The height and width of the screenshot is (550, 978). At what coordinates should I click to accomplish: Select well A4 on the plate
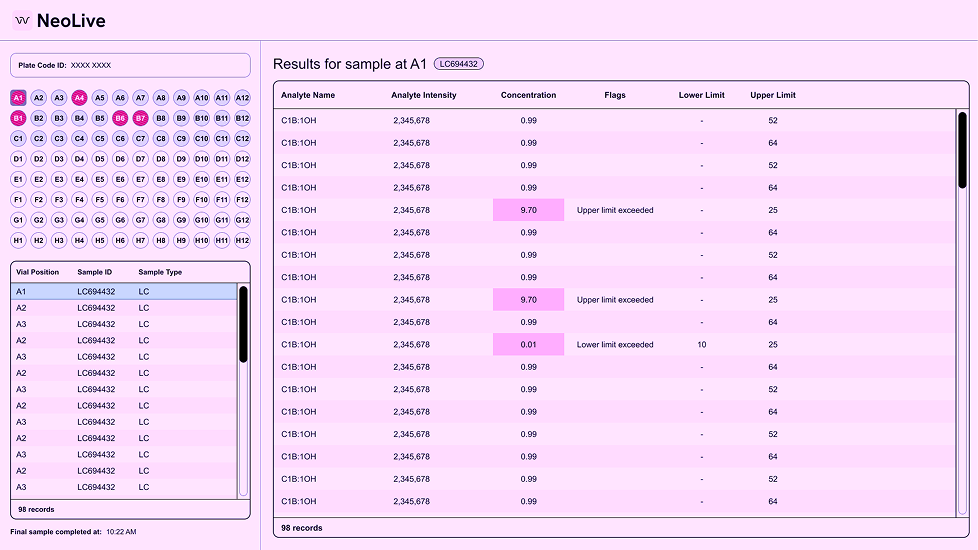[x=79, y=98]
